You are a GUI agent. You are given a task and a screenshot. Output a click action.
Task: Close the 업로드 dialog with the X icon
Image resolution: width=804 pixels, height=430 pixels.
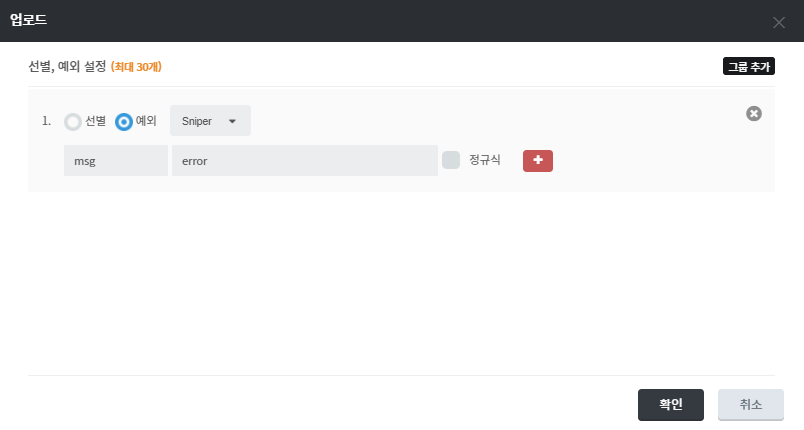coord(779,22)
